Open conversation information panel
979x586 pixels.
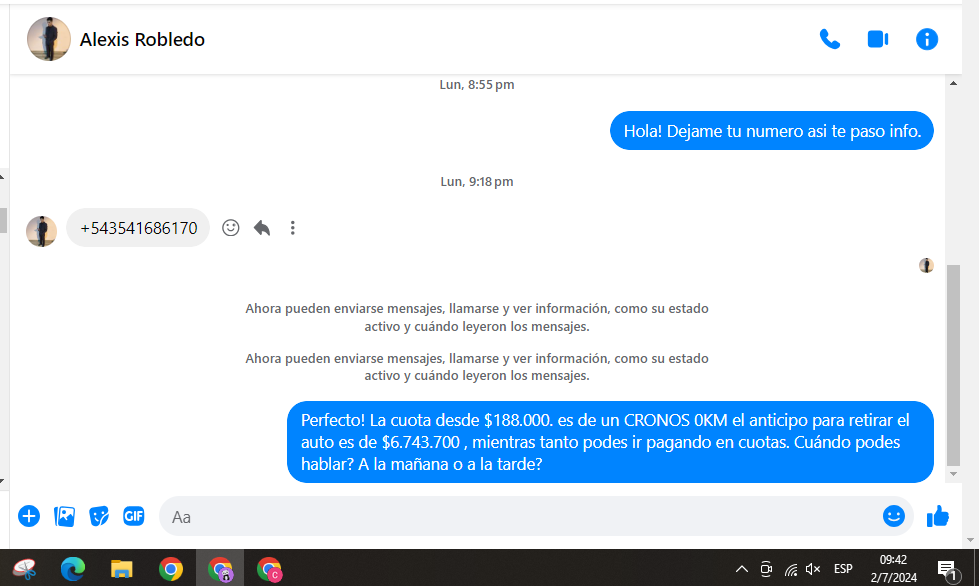point(927,39)
